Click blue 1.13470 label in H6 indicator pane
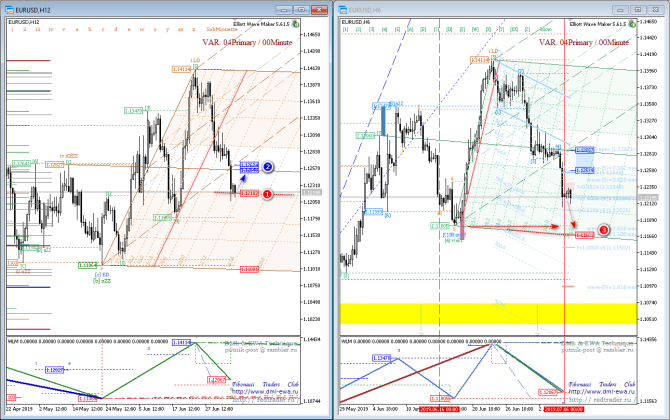The image size is (670, 420). click(382, 358)
